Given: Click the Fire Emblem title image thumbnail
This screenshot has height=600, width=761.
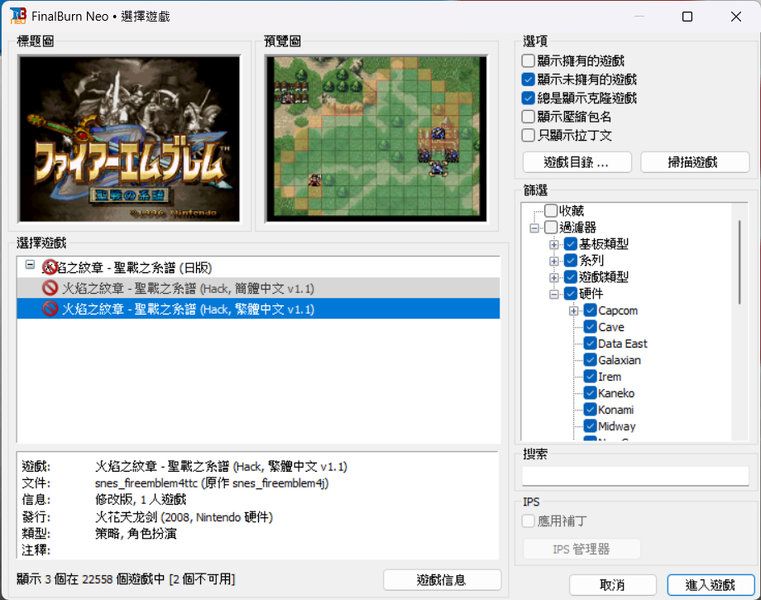Looking at the screenshot, I should point(129,139).
